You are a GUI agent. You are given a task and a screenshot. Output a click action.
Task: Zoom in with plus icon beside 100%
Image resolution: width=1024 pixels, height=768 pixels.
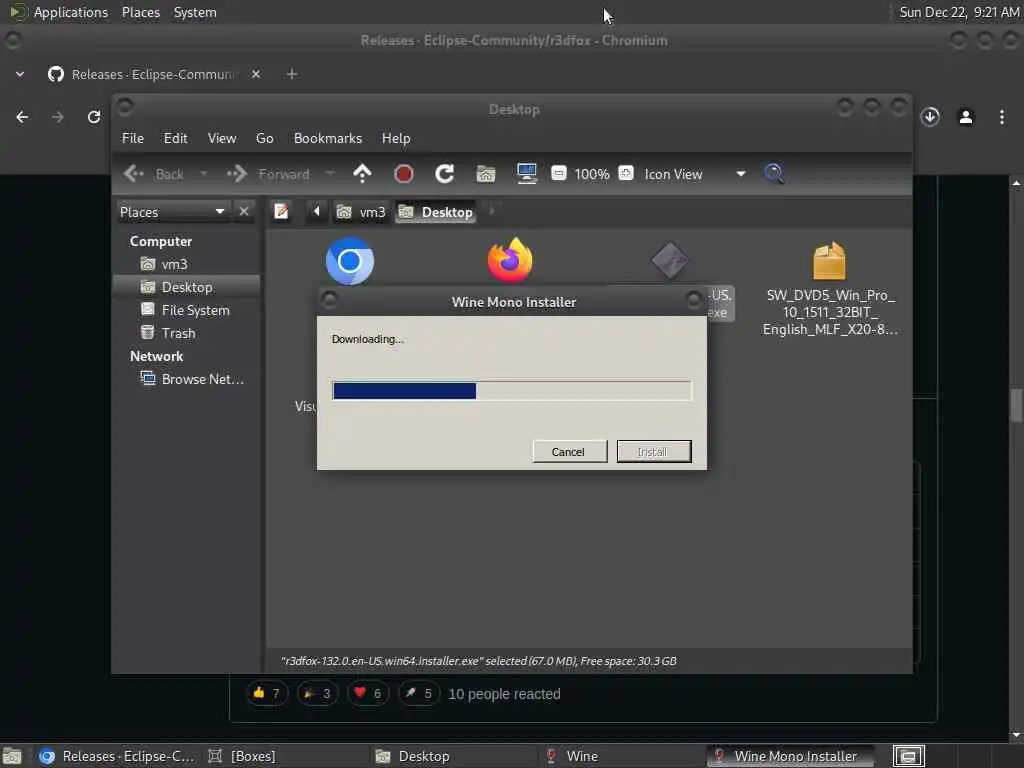click(x=626, y=173)
